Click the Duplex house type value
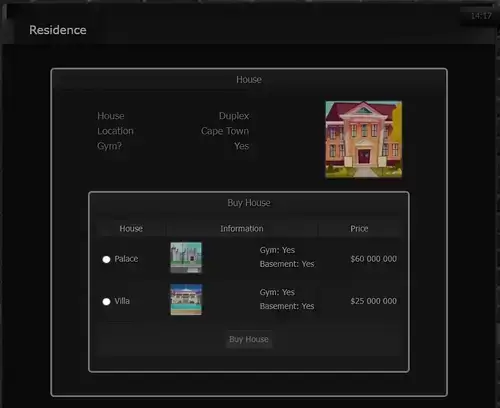The image size is (500, 408). click(234, 116)
